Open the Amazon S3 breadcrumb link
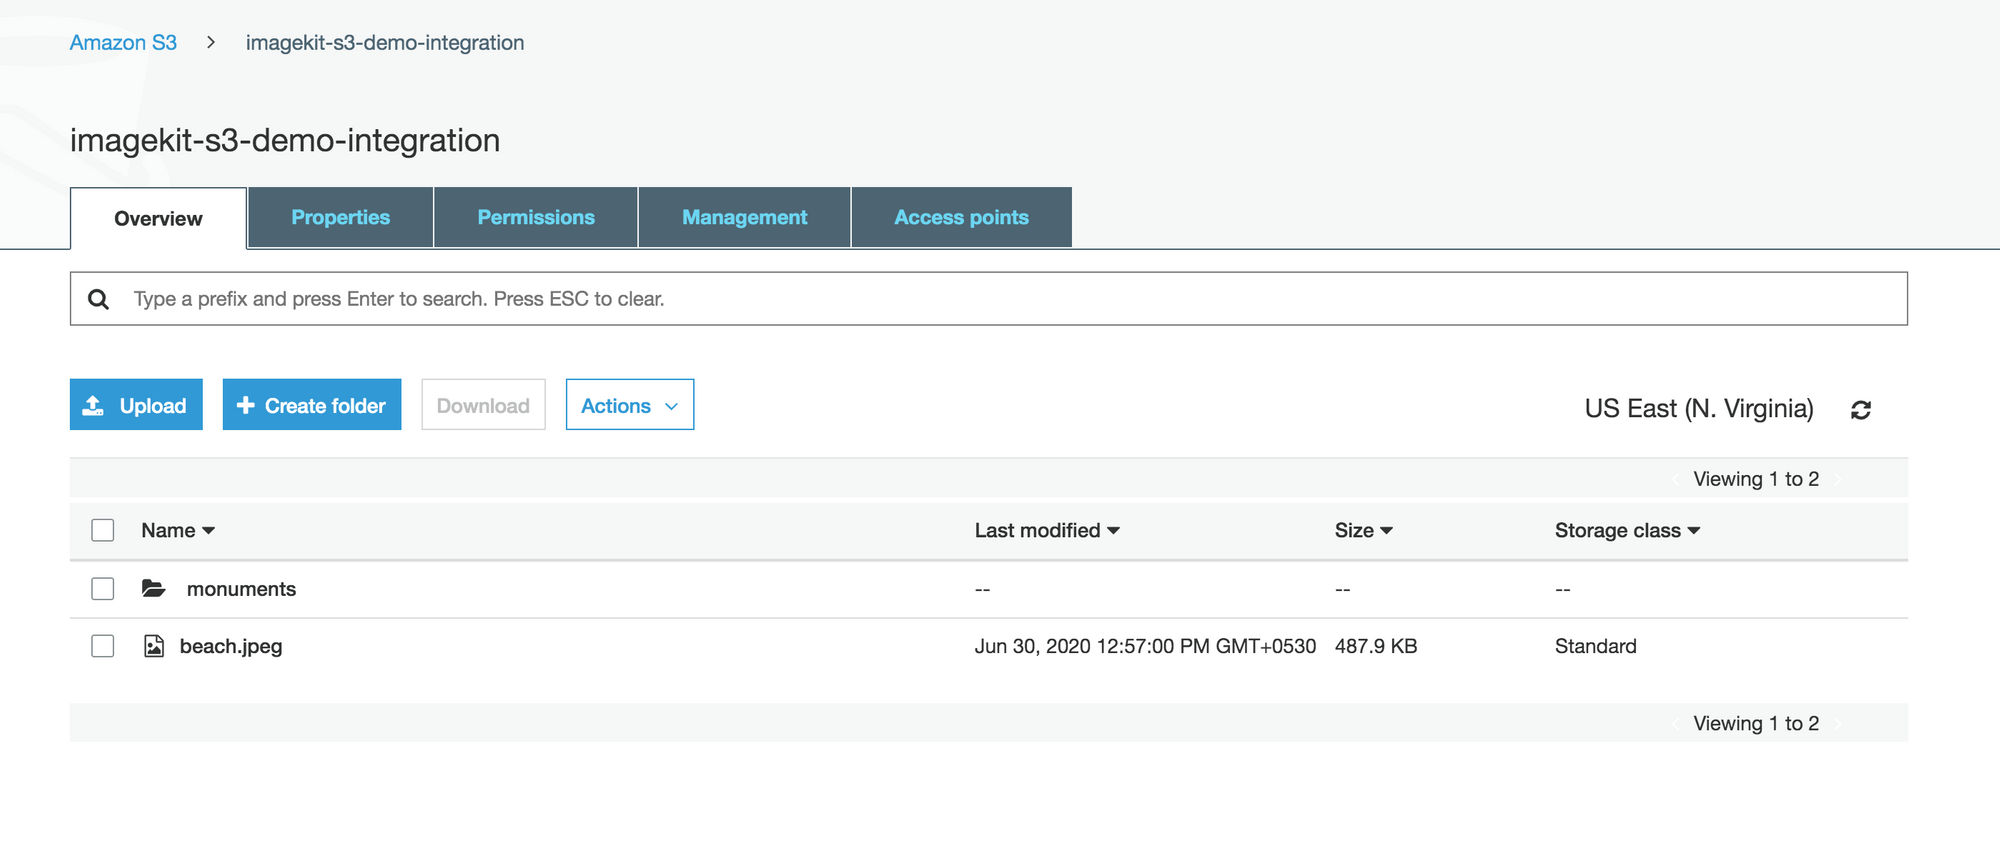 (x=123, y=43)
